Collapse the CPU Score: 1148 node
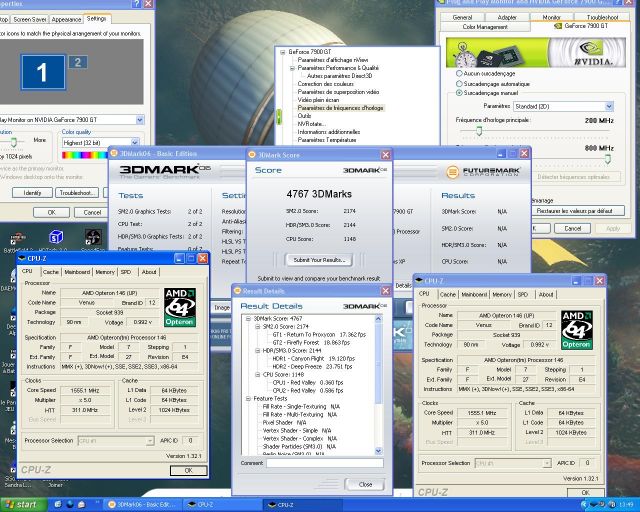 pos(258,374)
